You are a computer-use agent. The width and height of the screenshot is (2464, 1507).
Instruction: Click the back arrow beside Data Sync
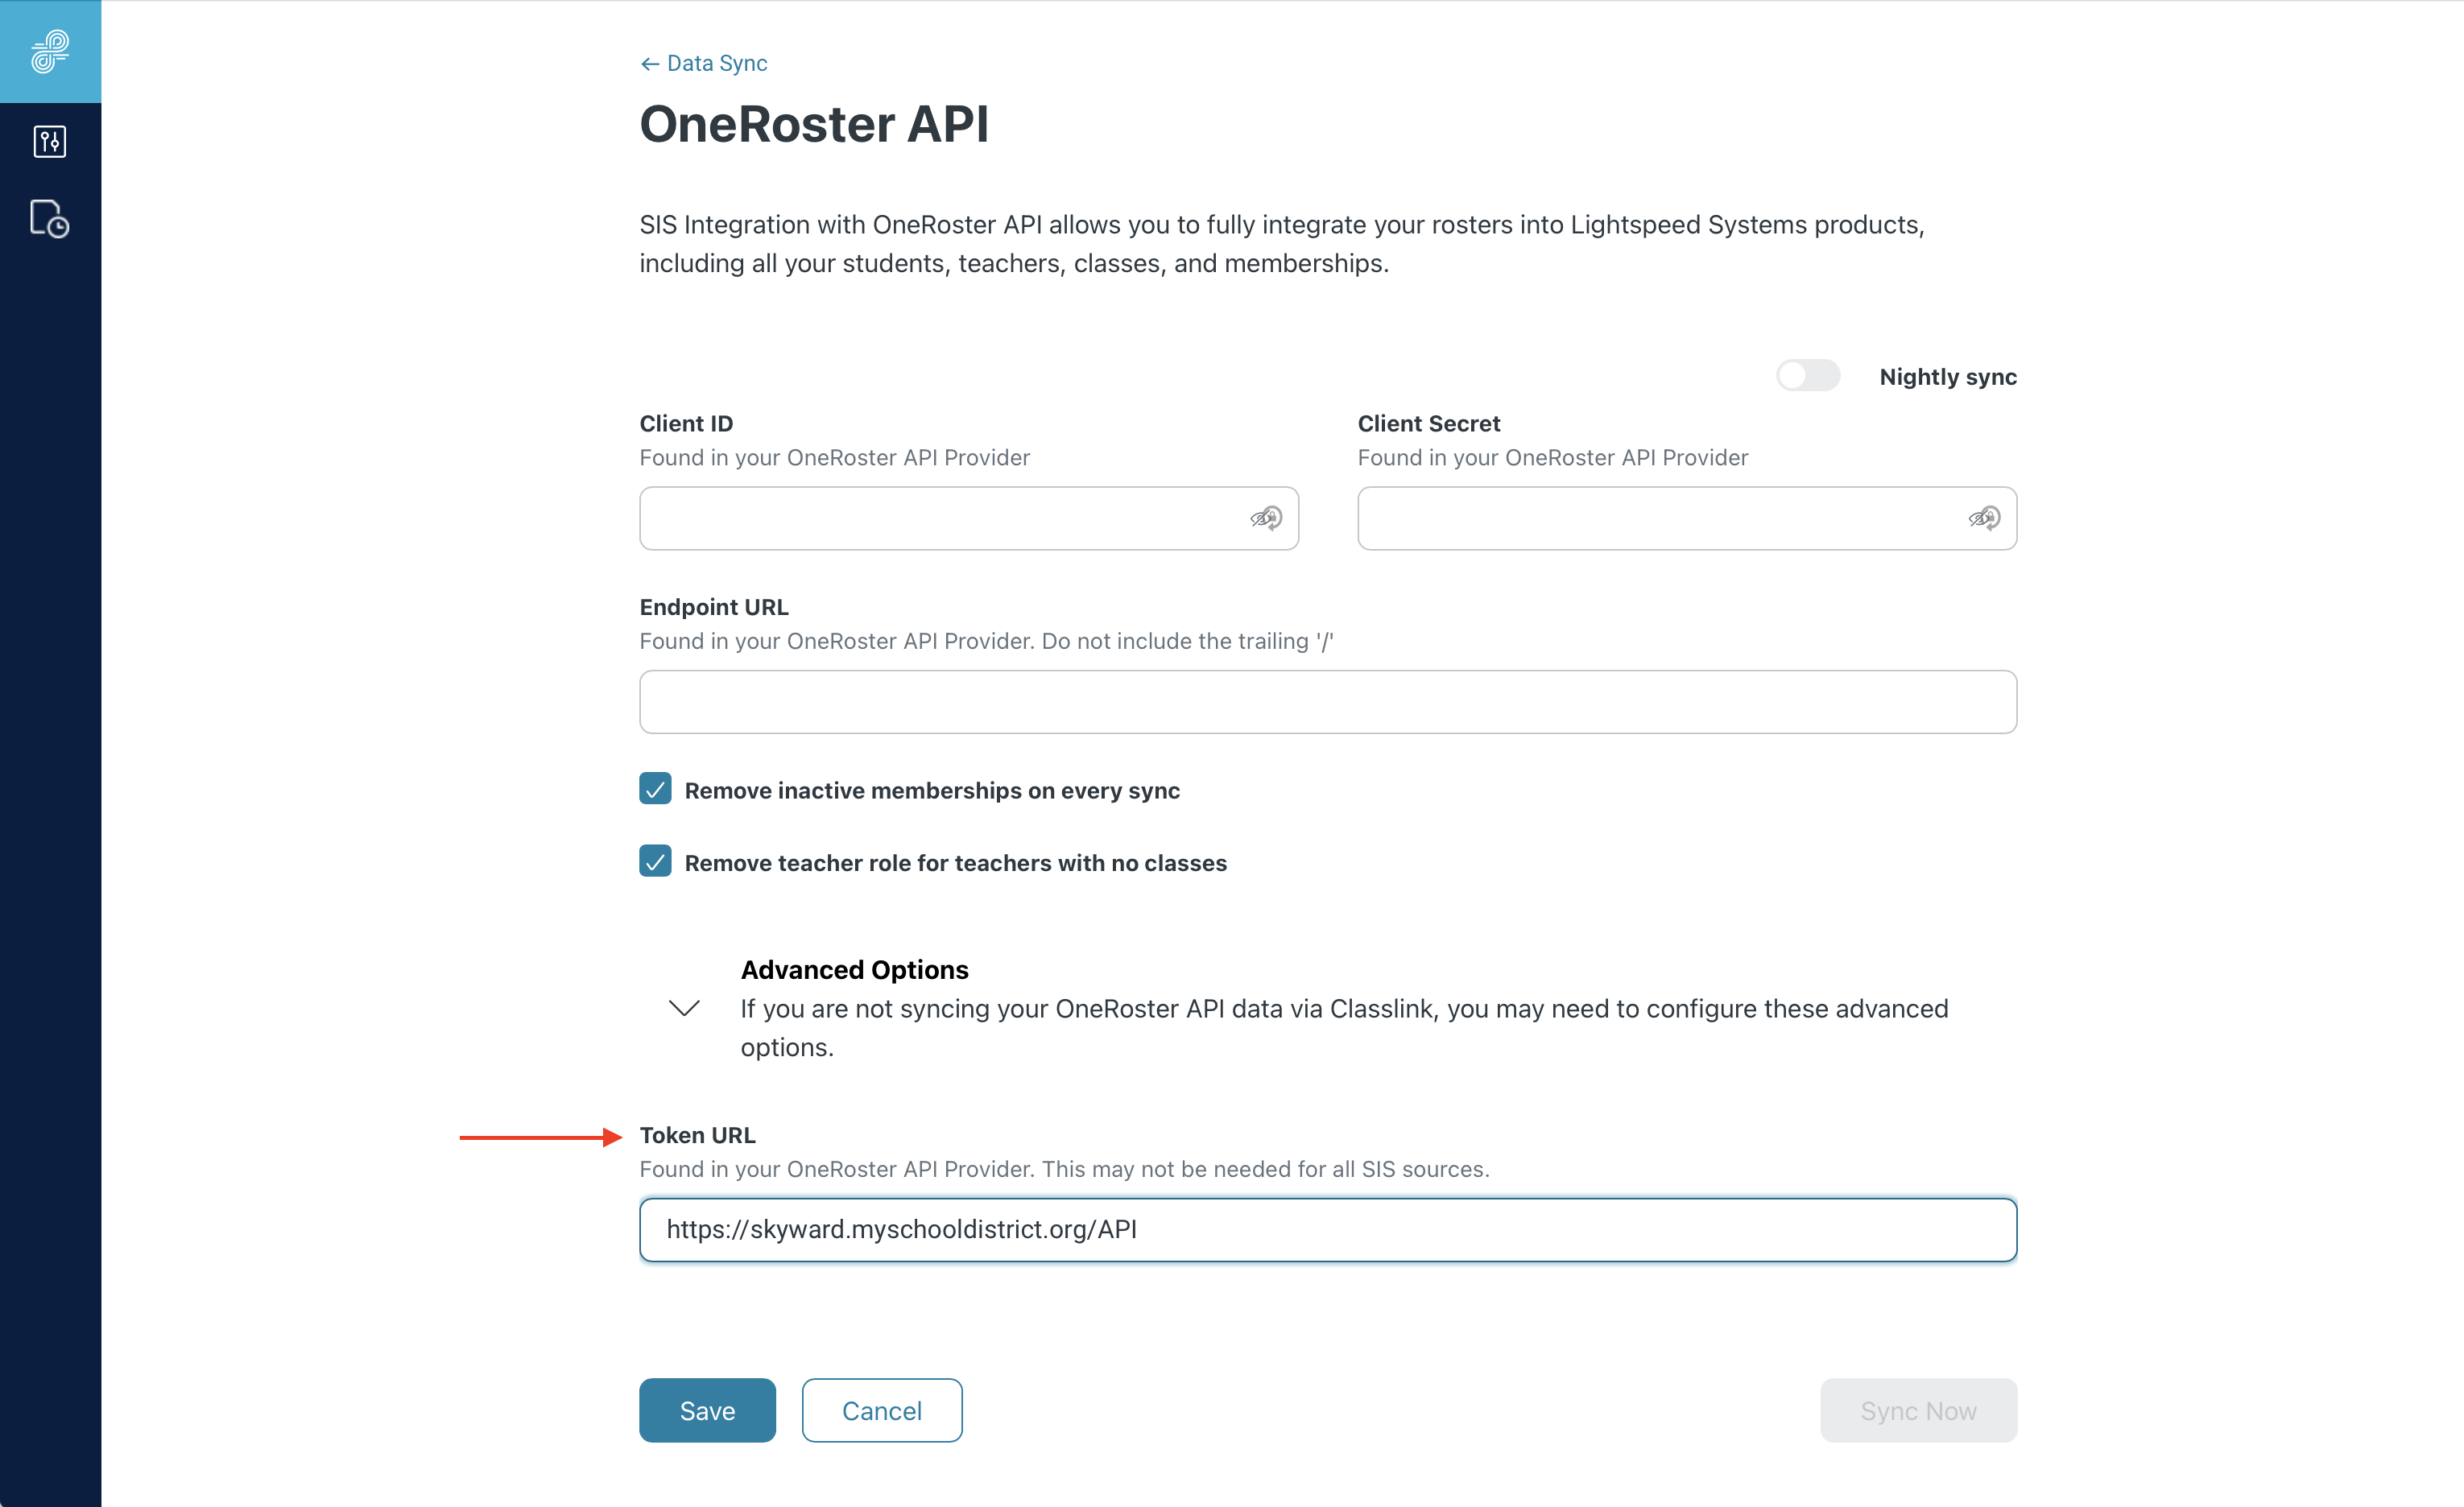pos(650,63)
